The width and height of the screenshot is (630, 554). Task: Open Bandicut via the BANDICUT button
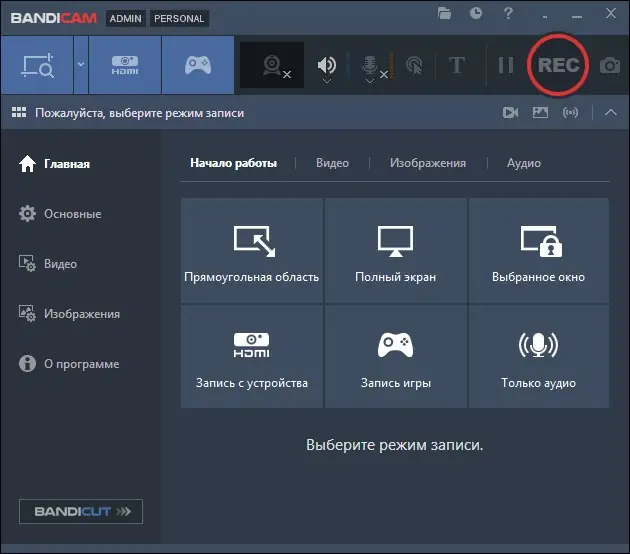coord(81,511)
